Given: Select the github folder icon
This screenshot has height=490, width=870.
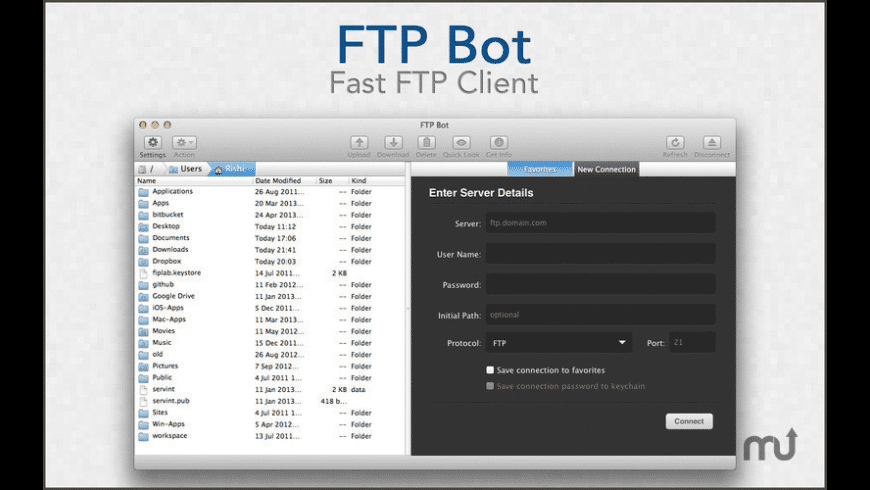Looking at the screenshot, I should point(143,285).
